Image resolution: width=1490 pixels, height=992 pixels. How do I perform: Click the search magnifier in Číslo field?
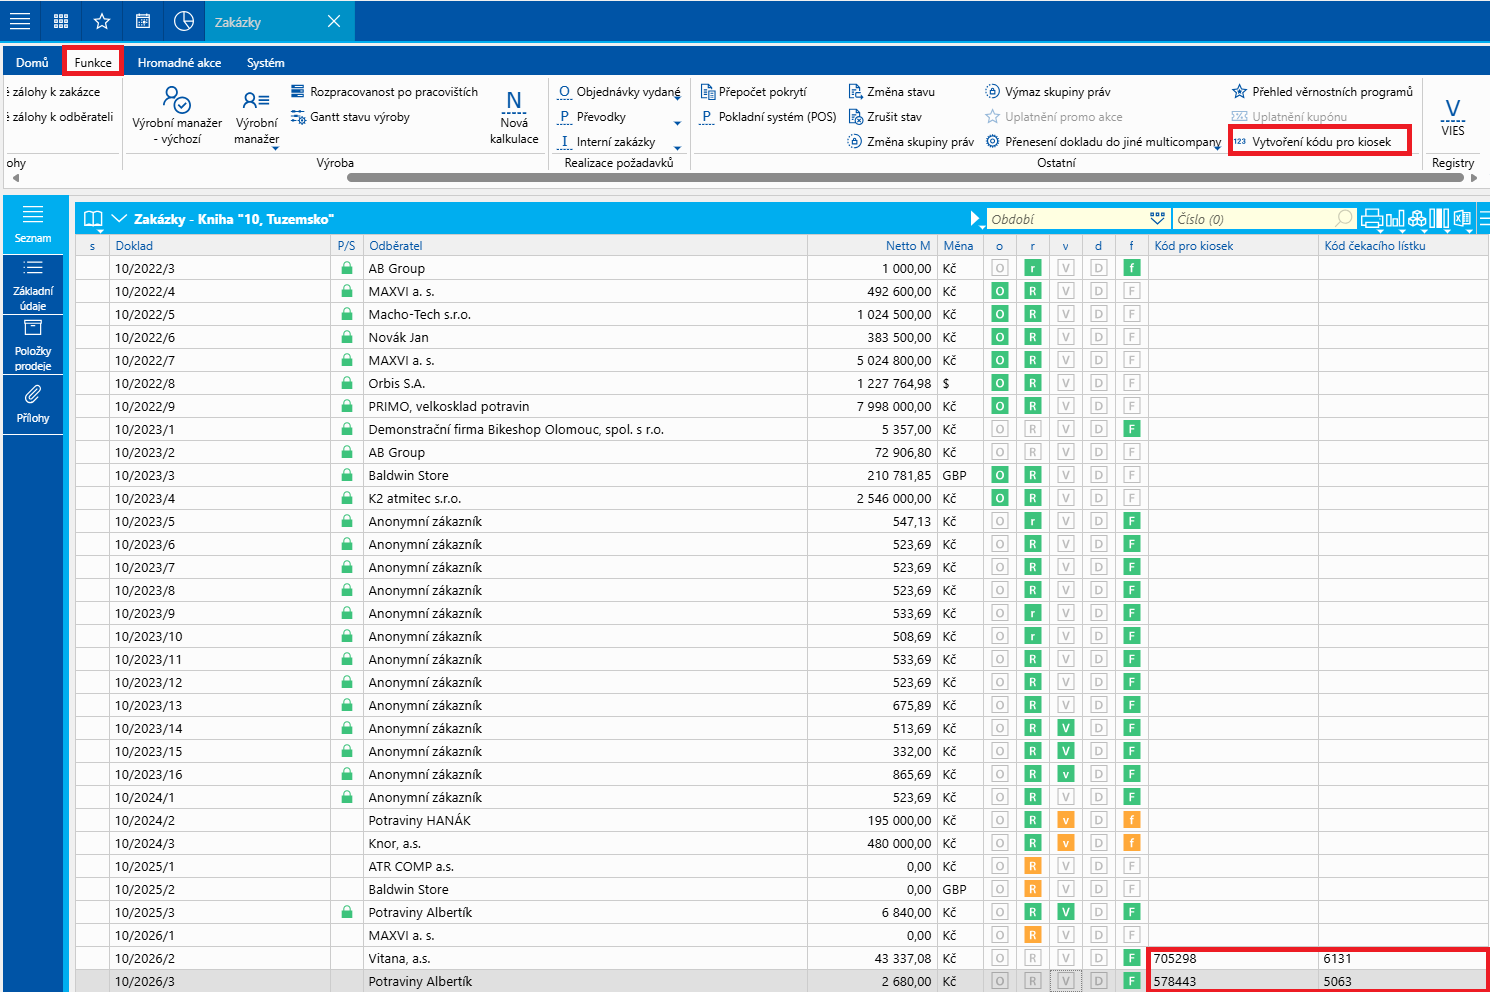pos(1344,218)
